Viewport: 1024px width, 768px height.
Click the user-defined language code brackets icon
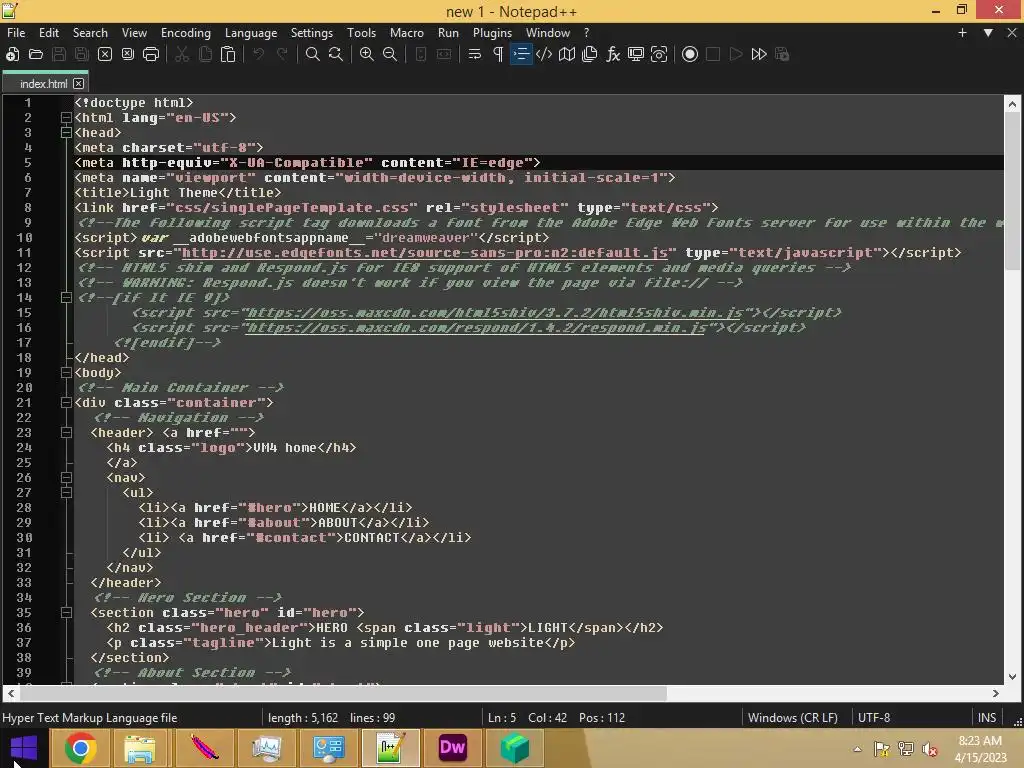[x=543, y=54]
